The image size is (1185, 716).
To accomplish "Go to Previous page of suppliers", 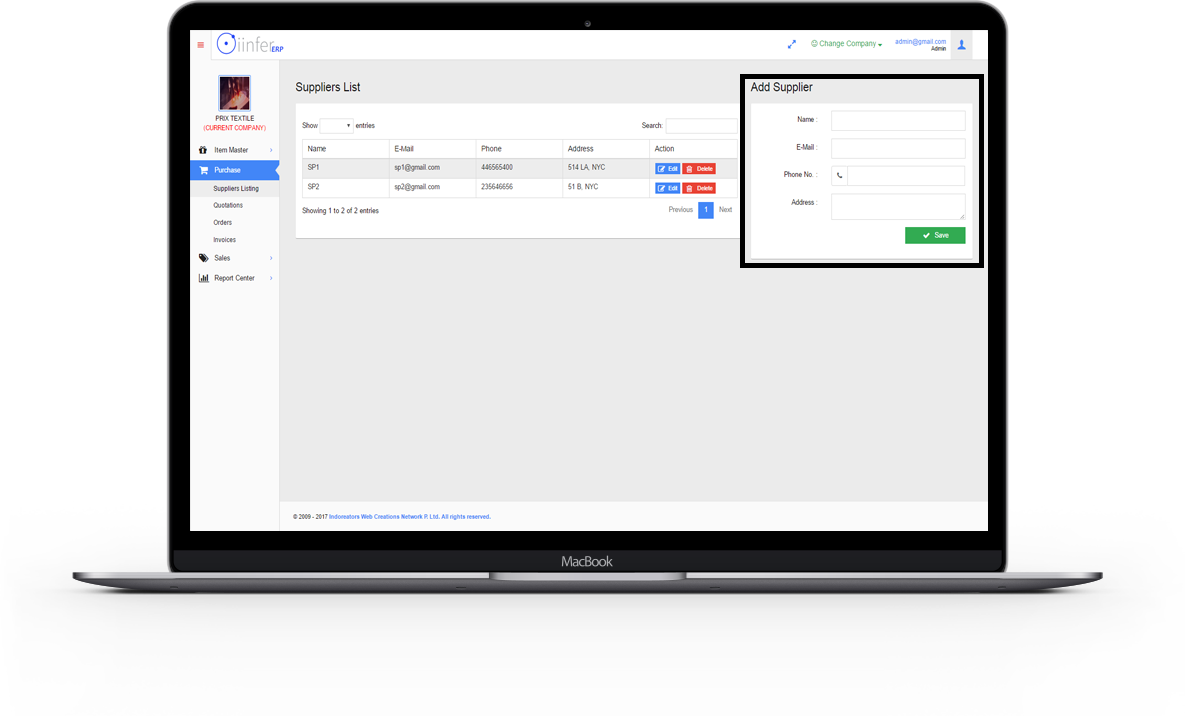I will [x=680, y=209].
